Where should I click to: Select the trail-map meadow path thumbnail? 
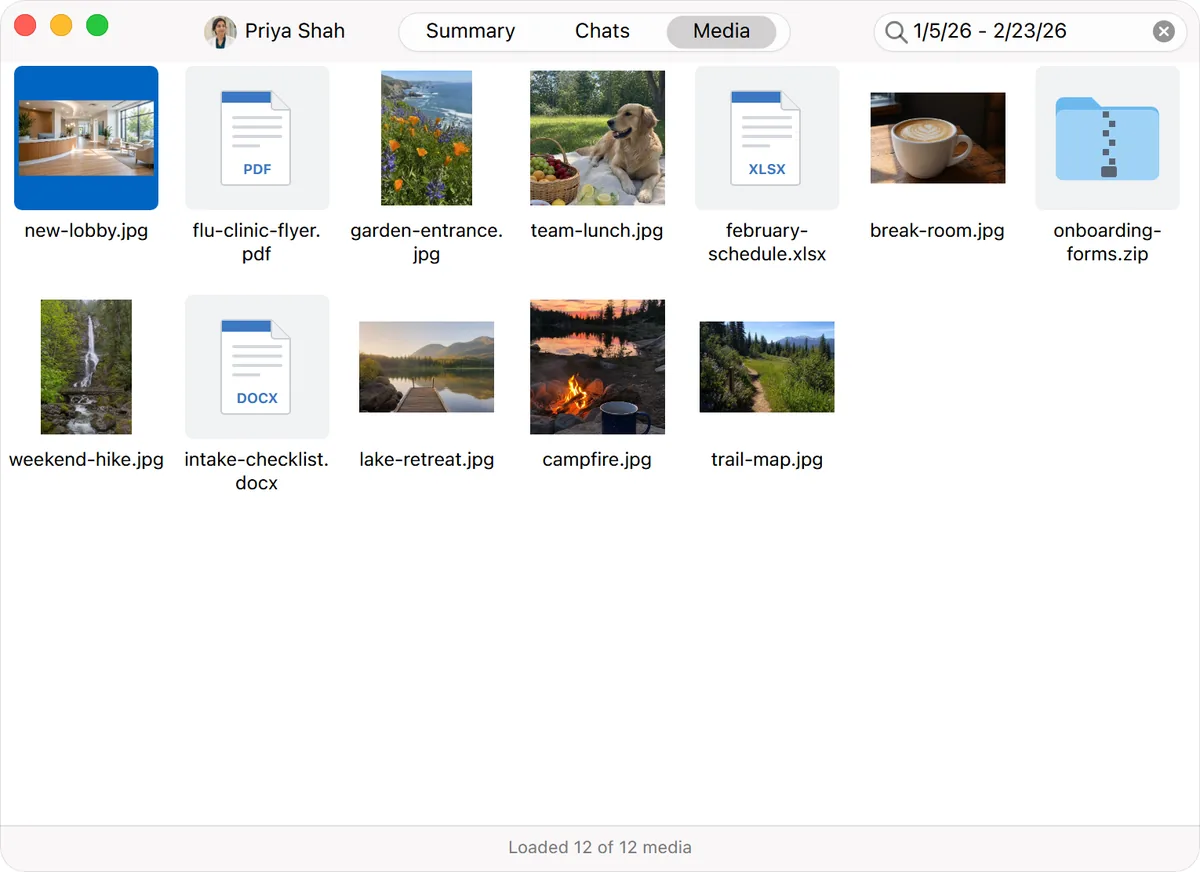pos(767,367)
